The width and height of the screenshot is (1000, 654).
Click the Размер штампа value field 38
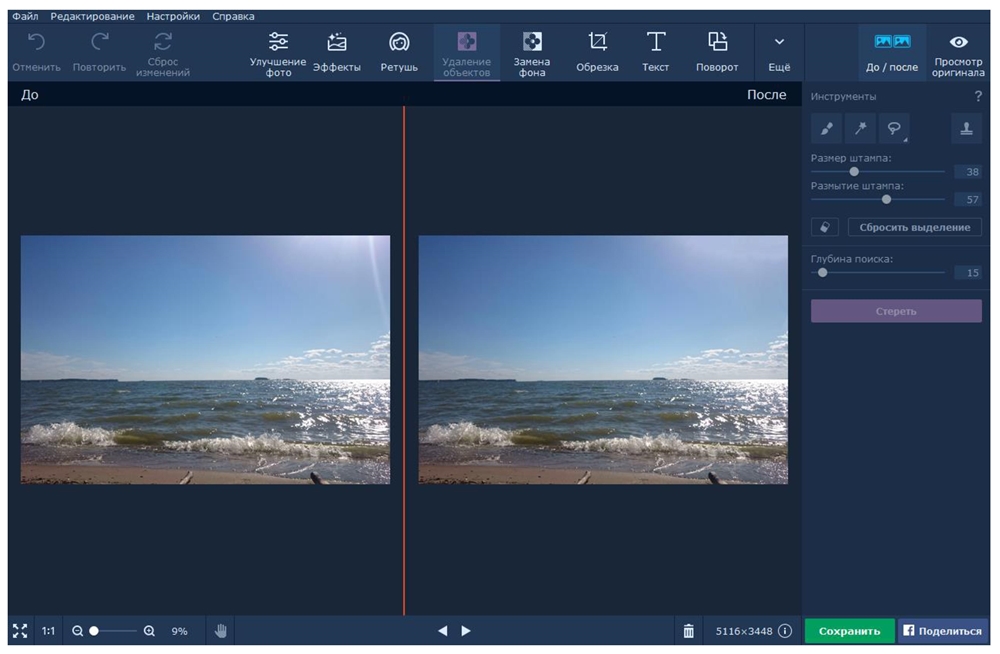tap(968, 172)
